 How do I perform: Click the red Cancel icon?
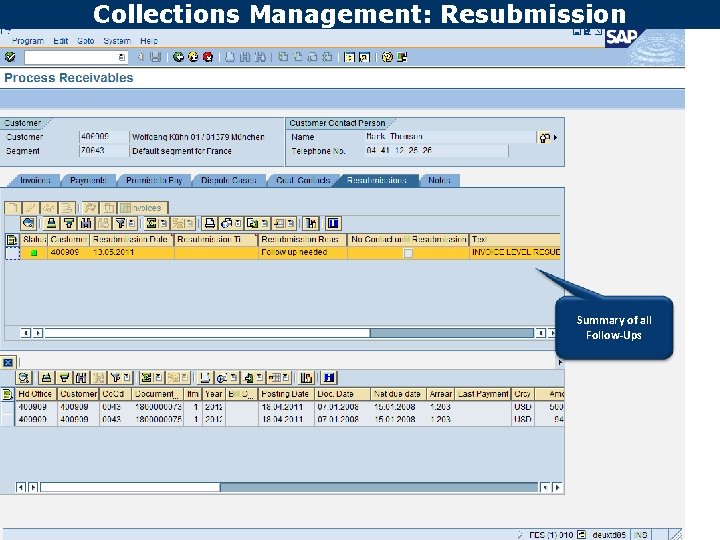click(x=208, y=57)
